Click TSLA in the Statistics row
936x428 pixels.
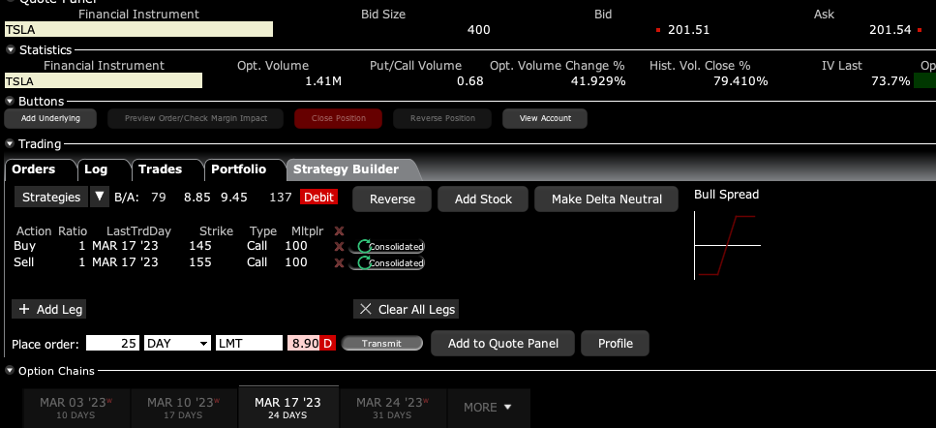[x=103, y=81]
